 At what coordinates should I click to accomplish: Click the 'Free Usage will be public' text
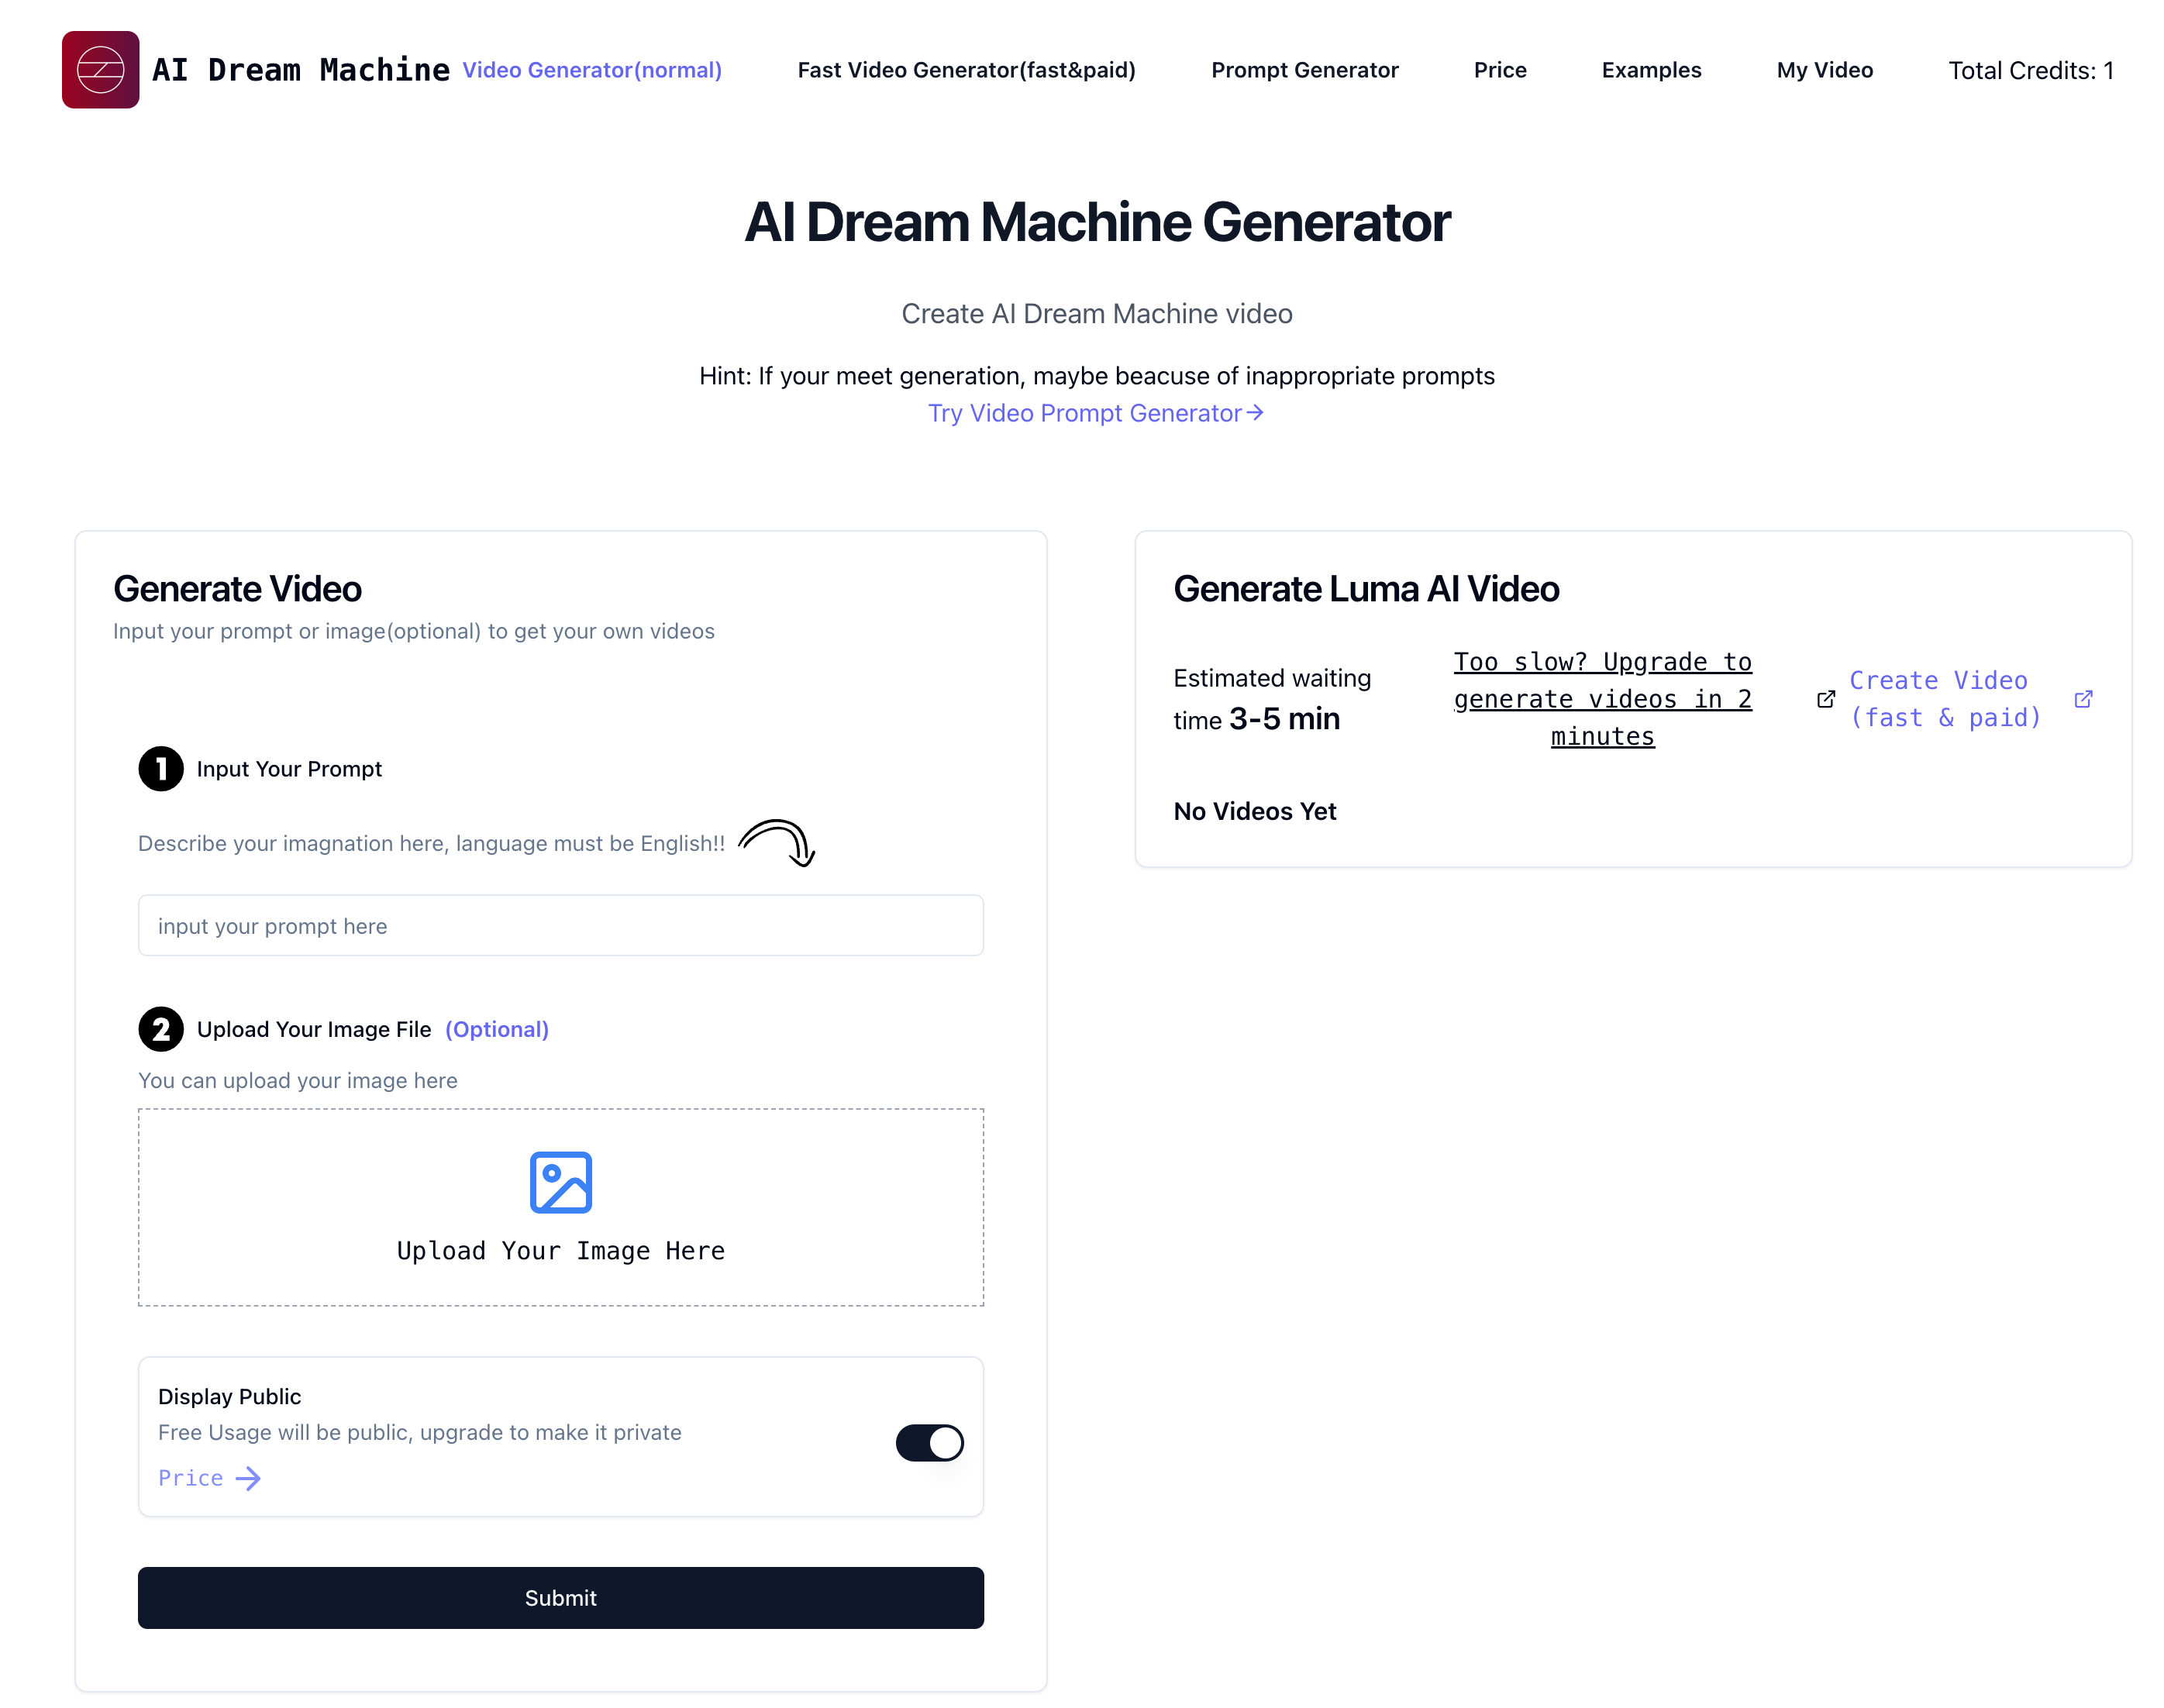click(419, 1432)
